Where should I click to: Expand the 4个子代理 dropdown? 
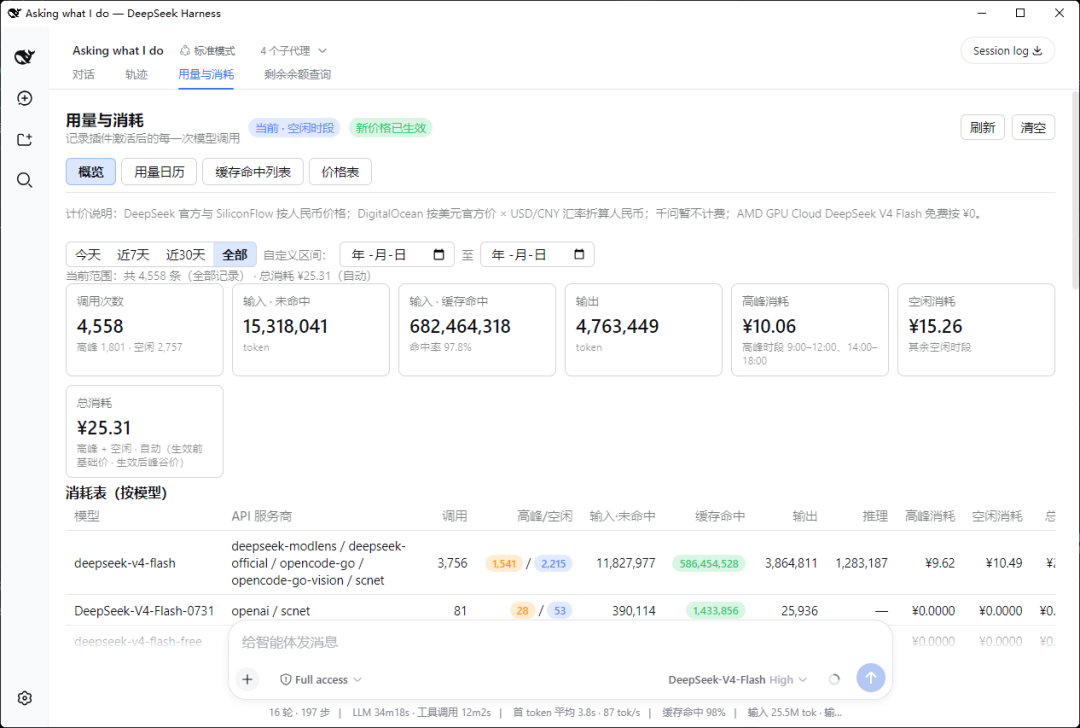(x=293, y=51)
